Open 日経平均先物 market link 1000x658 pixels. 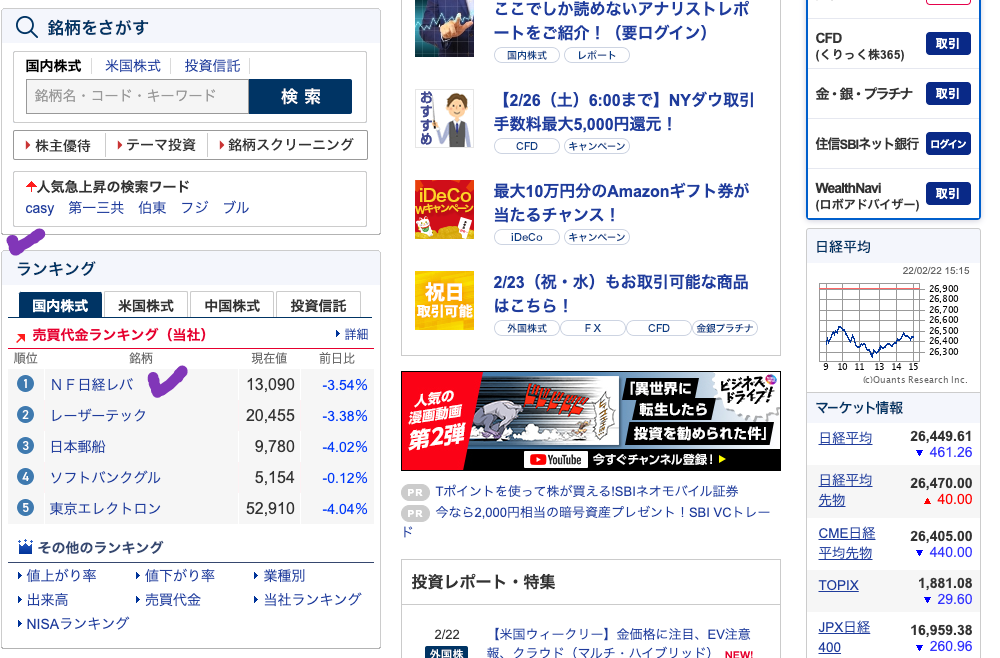click(x=845, y=490)
